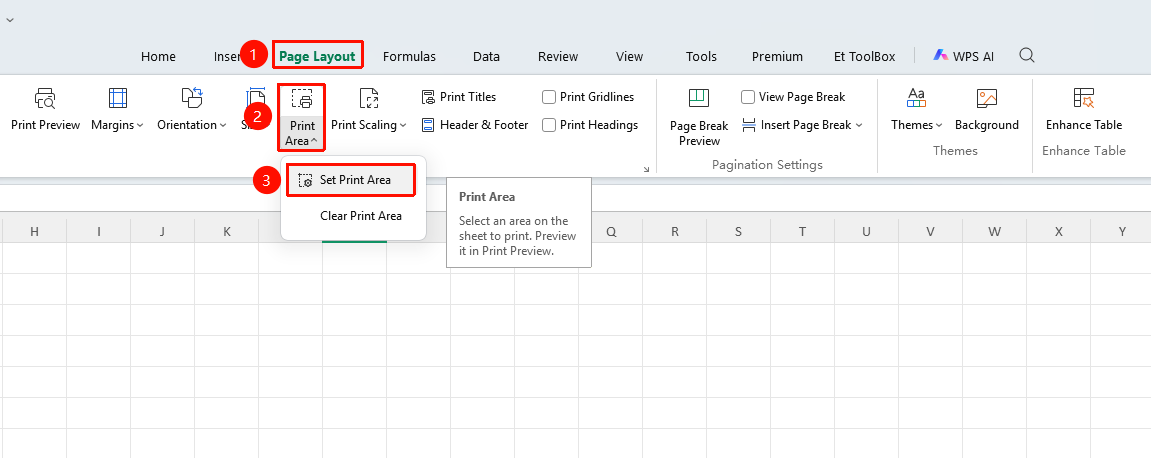Select column X header
The image size is (1151, 458).
[1059, 231]
